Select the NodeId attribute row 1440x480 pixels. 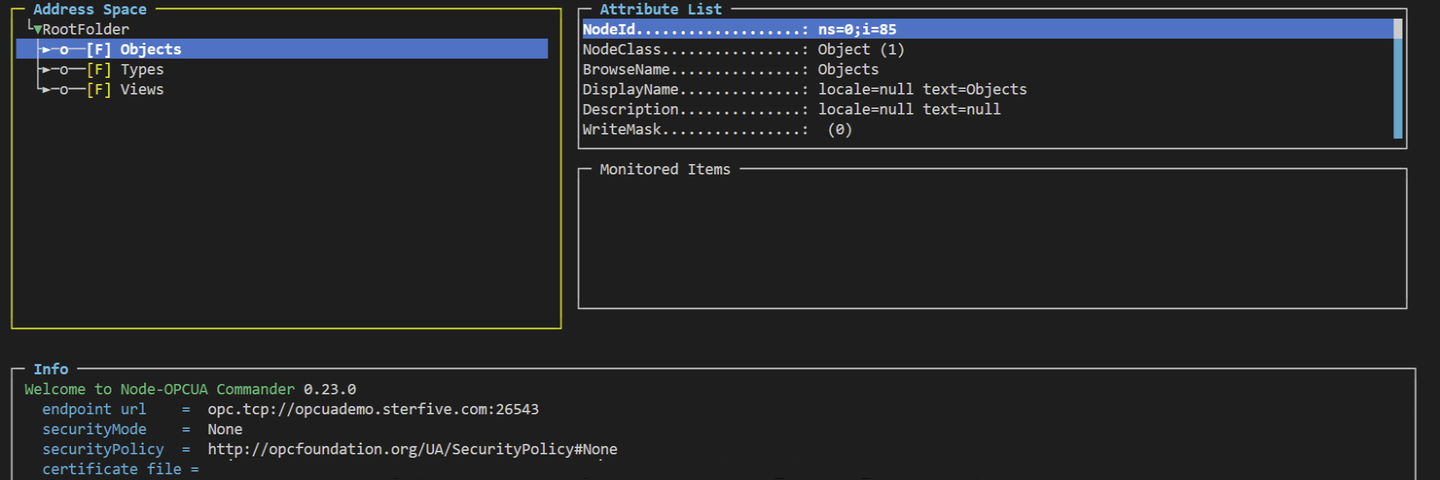click(740, 29)
